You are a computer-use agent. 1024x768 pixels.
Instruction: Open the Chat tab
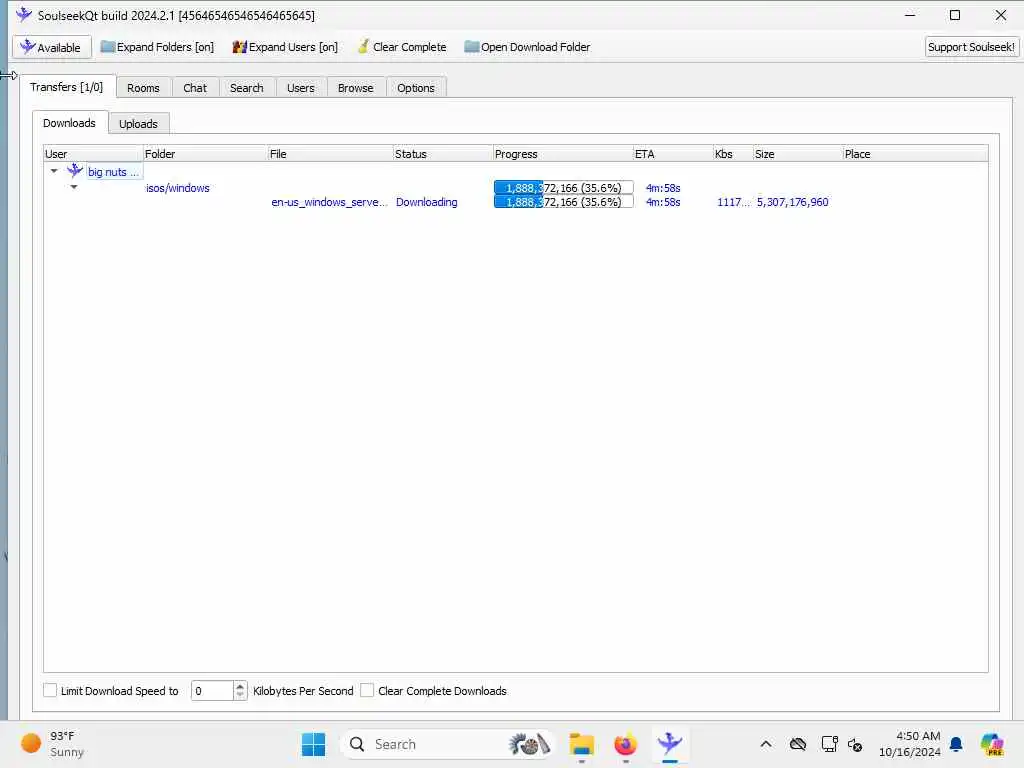click(195, 88)
